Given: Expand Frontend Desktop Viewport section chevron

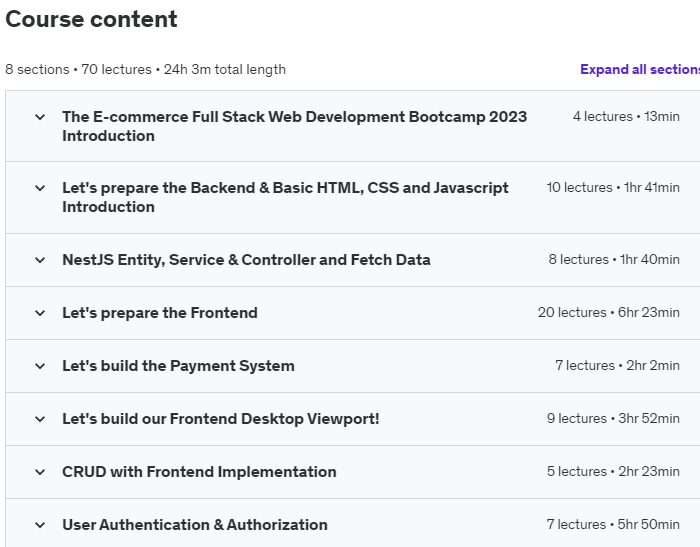Looking at the screenshot, I should click(40, 419).
